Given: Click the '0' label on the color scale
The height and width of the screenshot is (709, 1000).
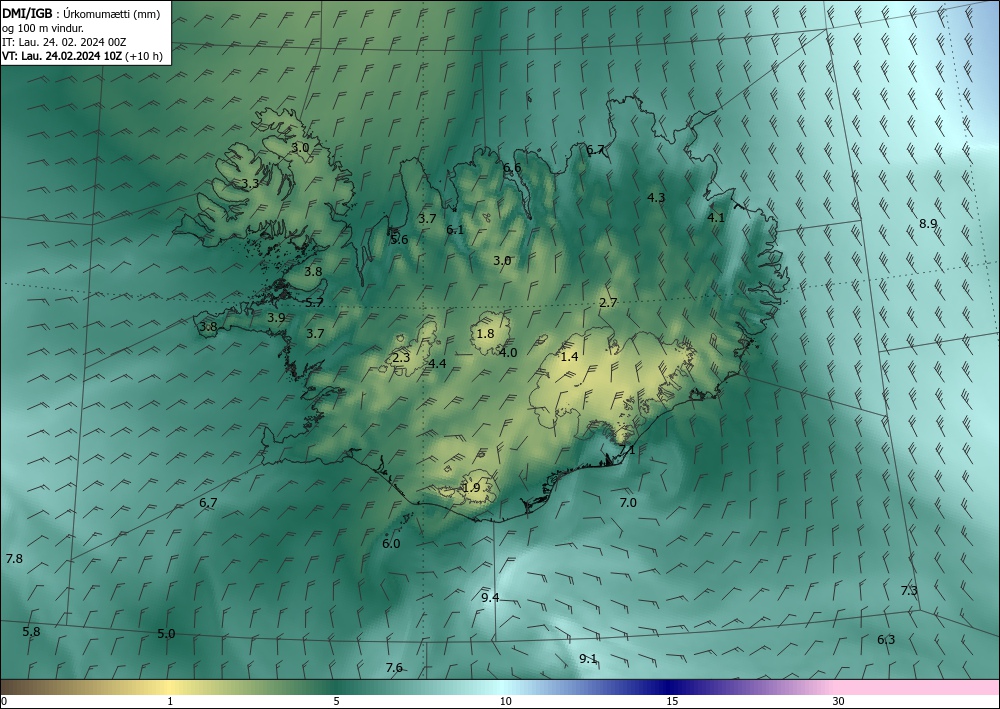Looking at the screenshot, I should 4,702.
